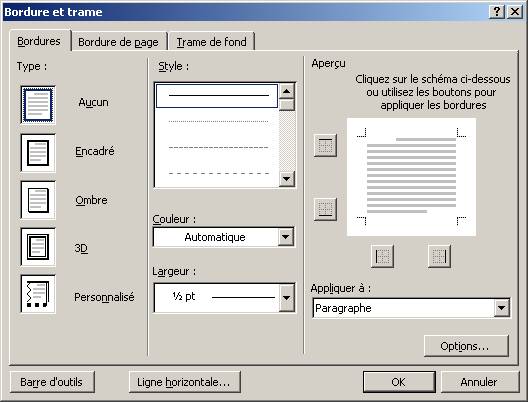Click the help question mark icon

tap(497, 12)
